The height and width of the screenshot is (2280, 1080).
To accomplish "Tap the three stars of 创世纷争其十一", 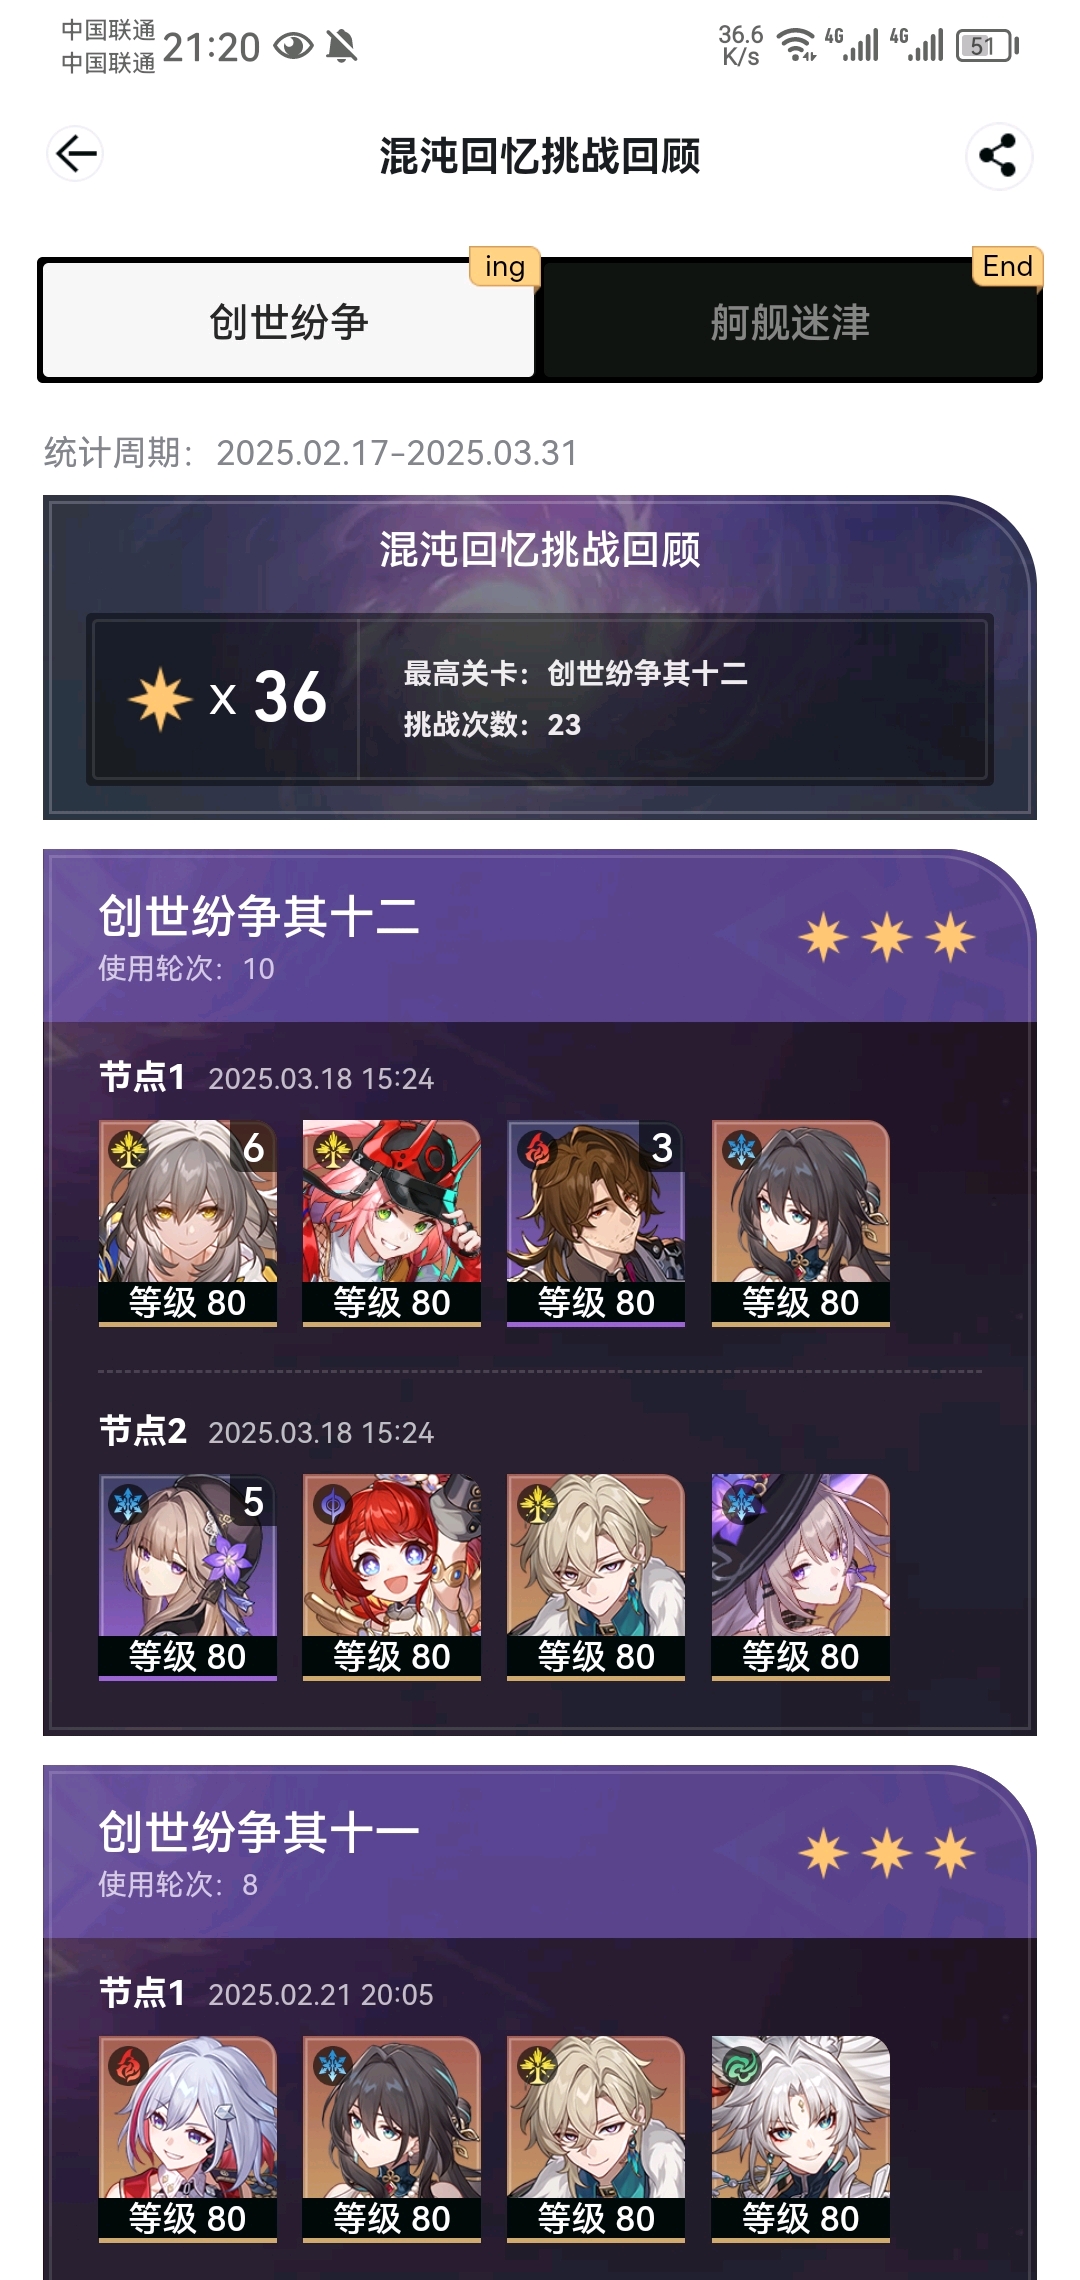I will coord(887,1854).
